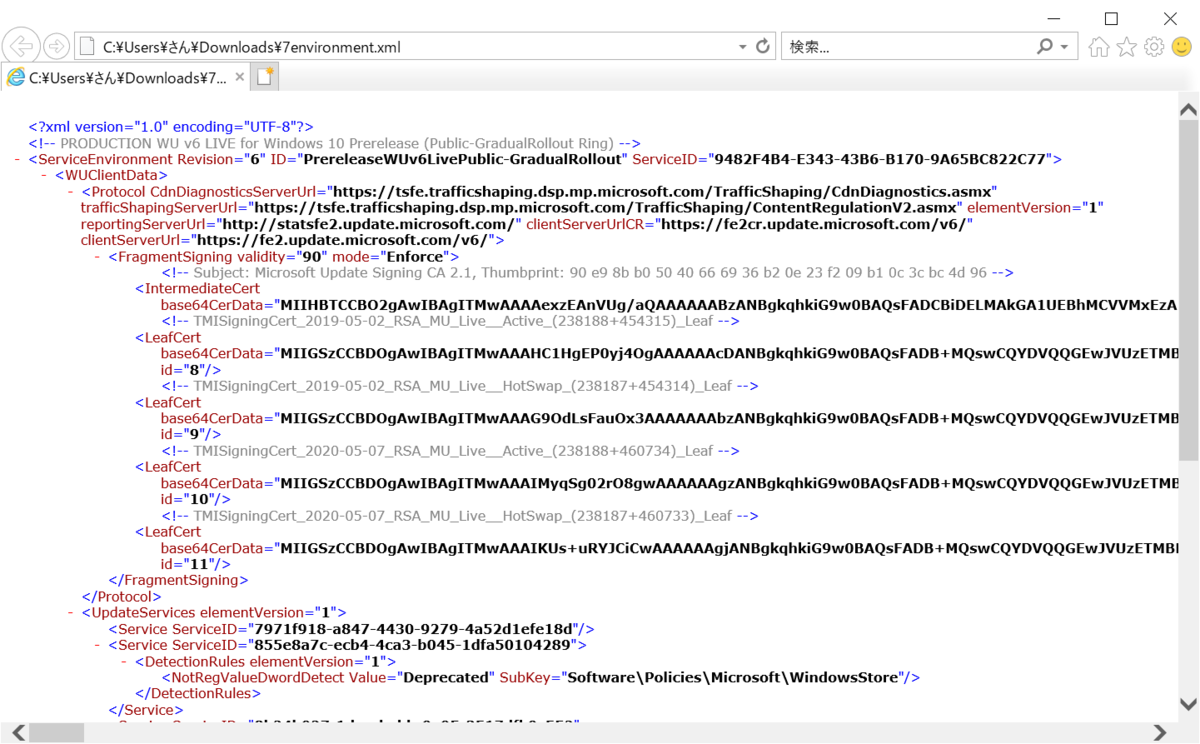Image resolution: width=1200 pixels, height=744 pixels.
Task: Collapse the WUClientData node
Action: coord(45,175)
